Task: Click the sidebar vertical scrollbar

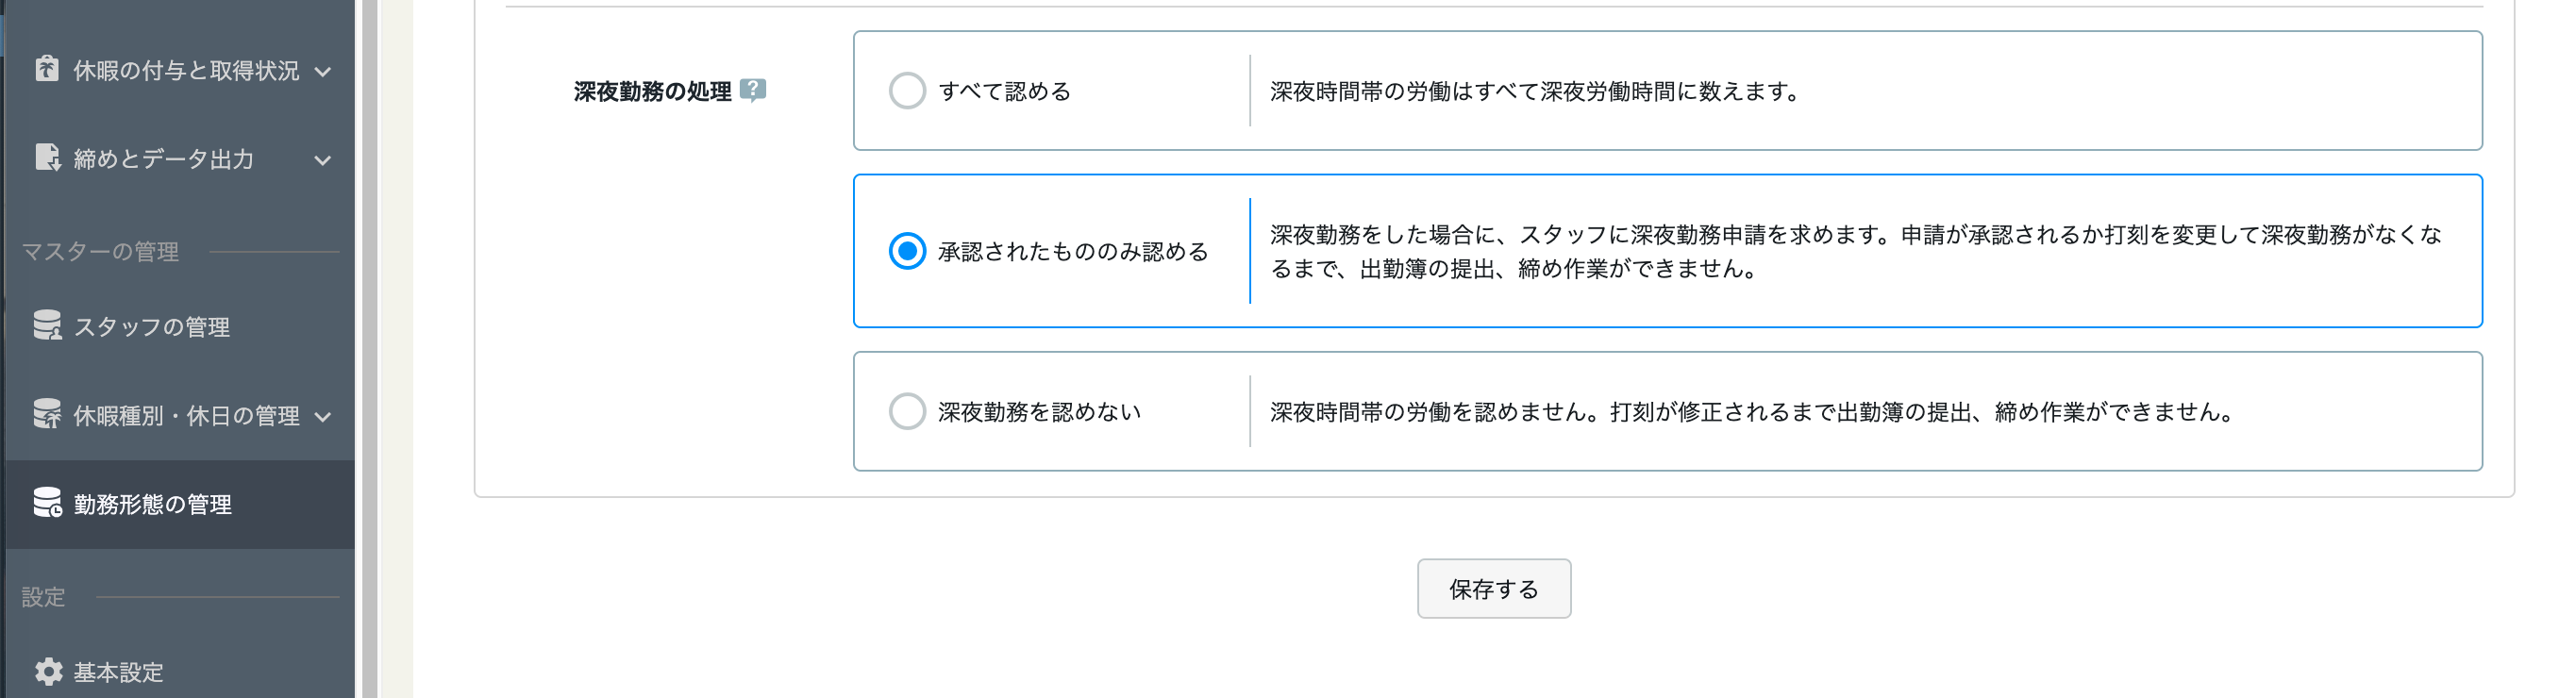Action: tap(369, 350)
